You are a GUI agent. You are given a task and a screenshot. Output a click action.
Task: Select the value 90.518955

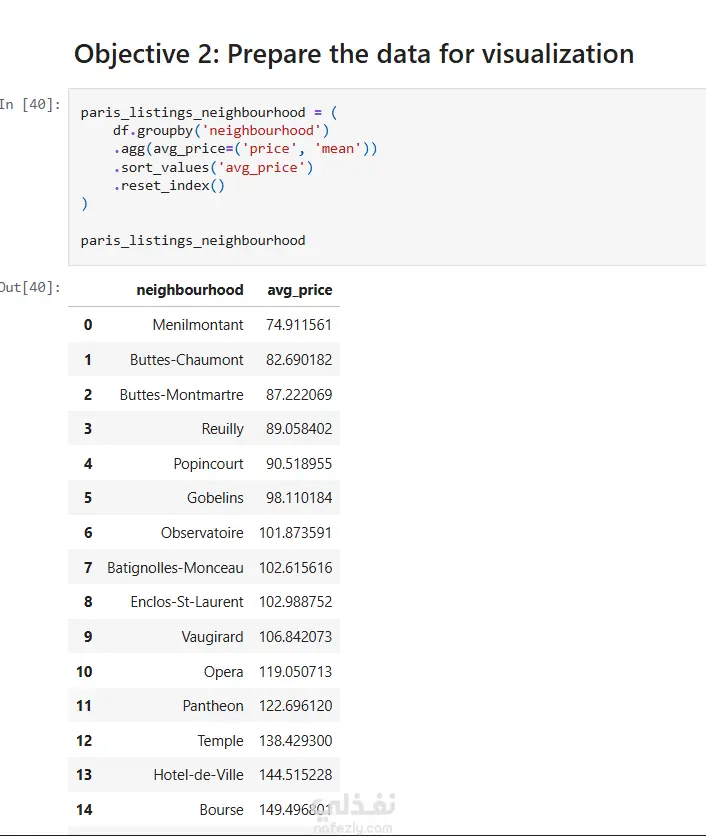tap(299, 464)
